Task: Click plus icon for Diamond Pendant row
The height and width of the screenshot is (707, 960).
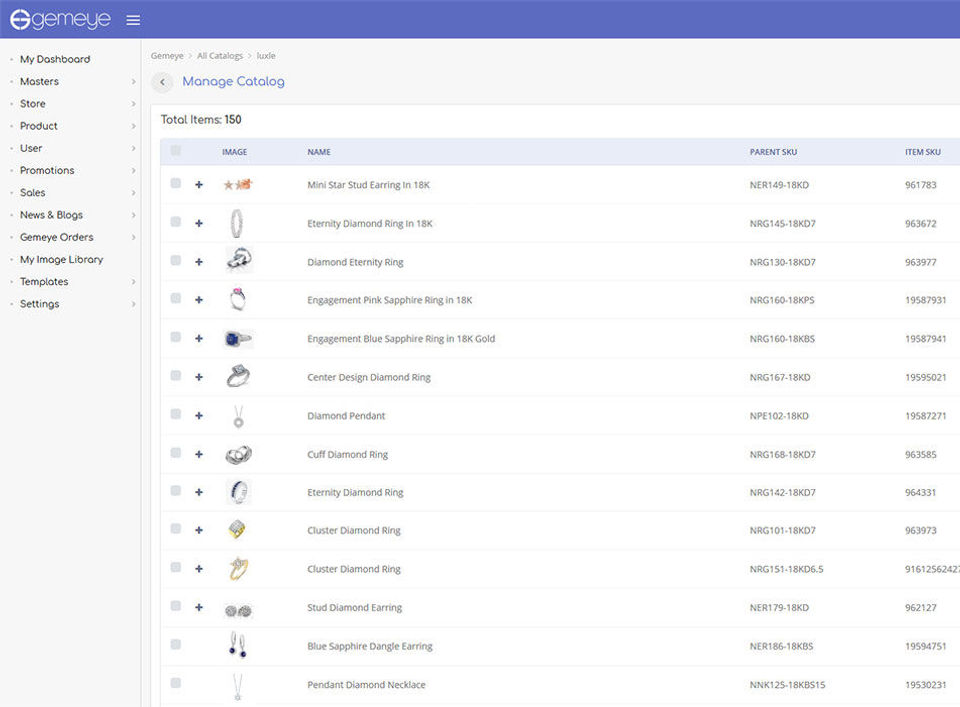Action: pyautogui.click(x=199, y=416)
